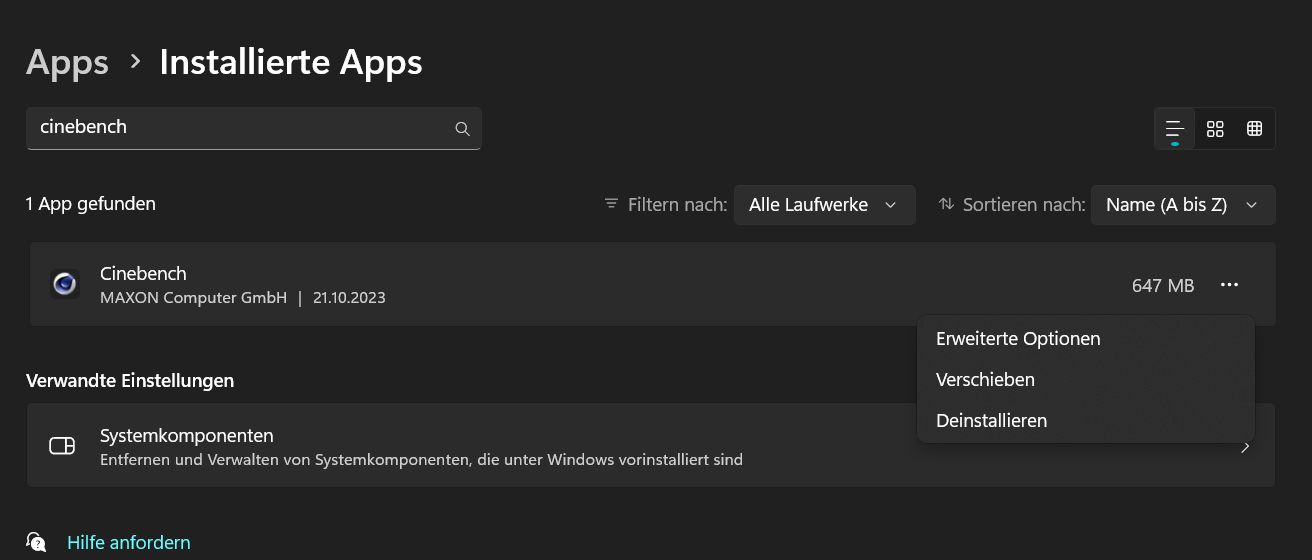Click the 647 MB size value

[x=1163, y=286]
